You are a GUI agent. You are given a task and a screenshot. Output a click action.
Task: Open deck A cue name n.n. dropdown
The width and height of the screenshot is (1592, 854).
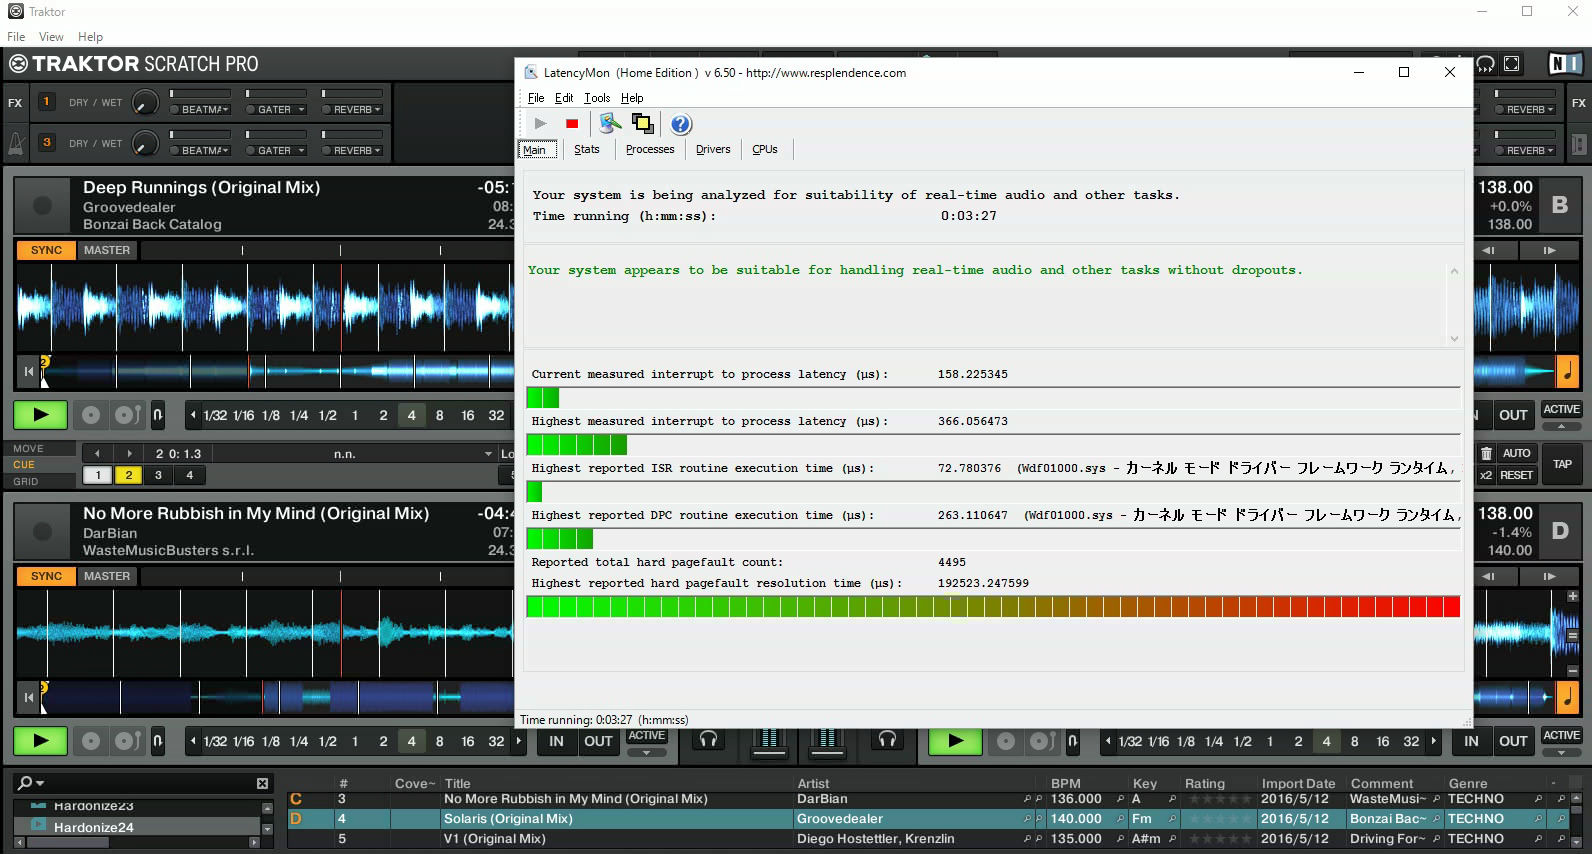(x=487, y=454)
